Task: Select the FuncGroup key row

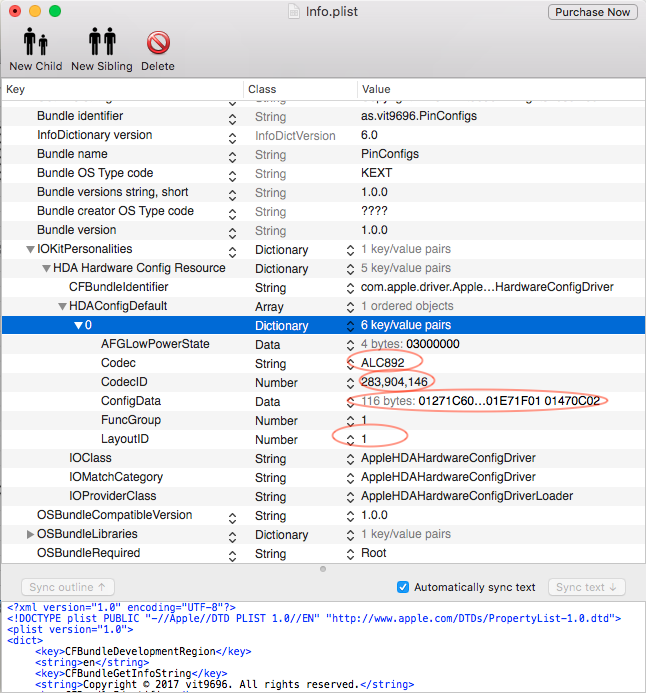Action: point(131,420)
